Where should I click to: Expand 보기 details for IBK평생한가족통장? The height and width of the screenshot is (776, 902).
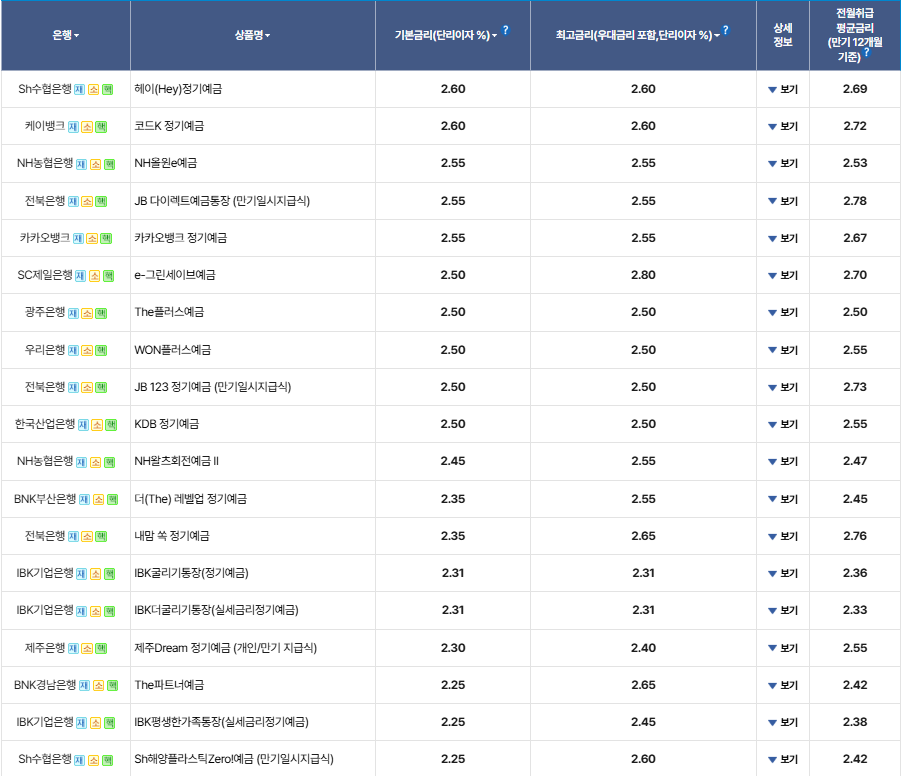783,723
